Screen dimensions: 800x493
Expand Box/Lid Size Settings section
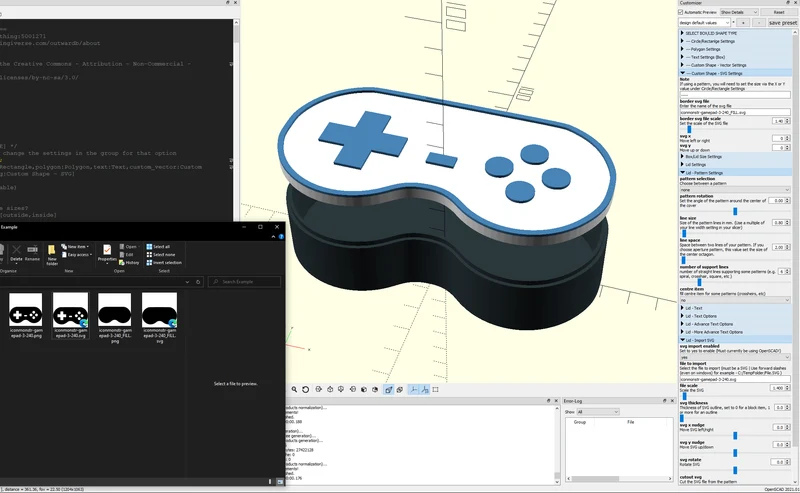735,157
